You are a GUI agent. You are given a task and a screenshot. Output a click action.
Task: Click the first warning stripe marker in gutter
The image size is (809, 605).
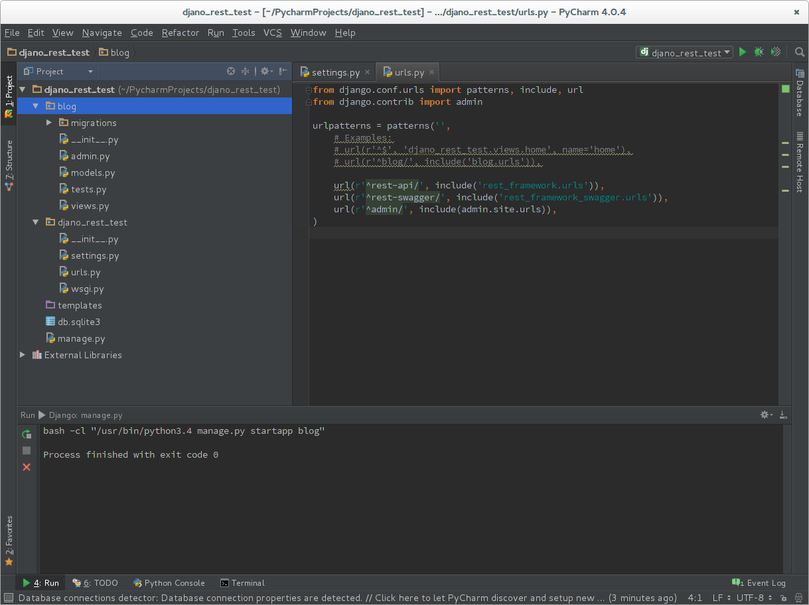[x=785, y=143]
